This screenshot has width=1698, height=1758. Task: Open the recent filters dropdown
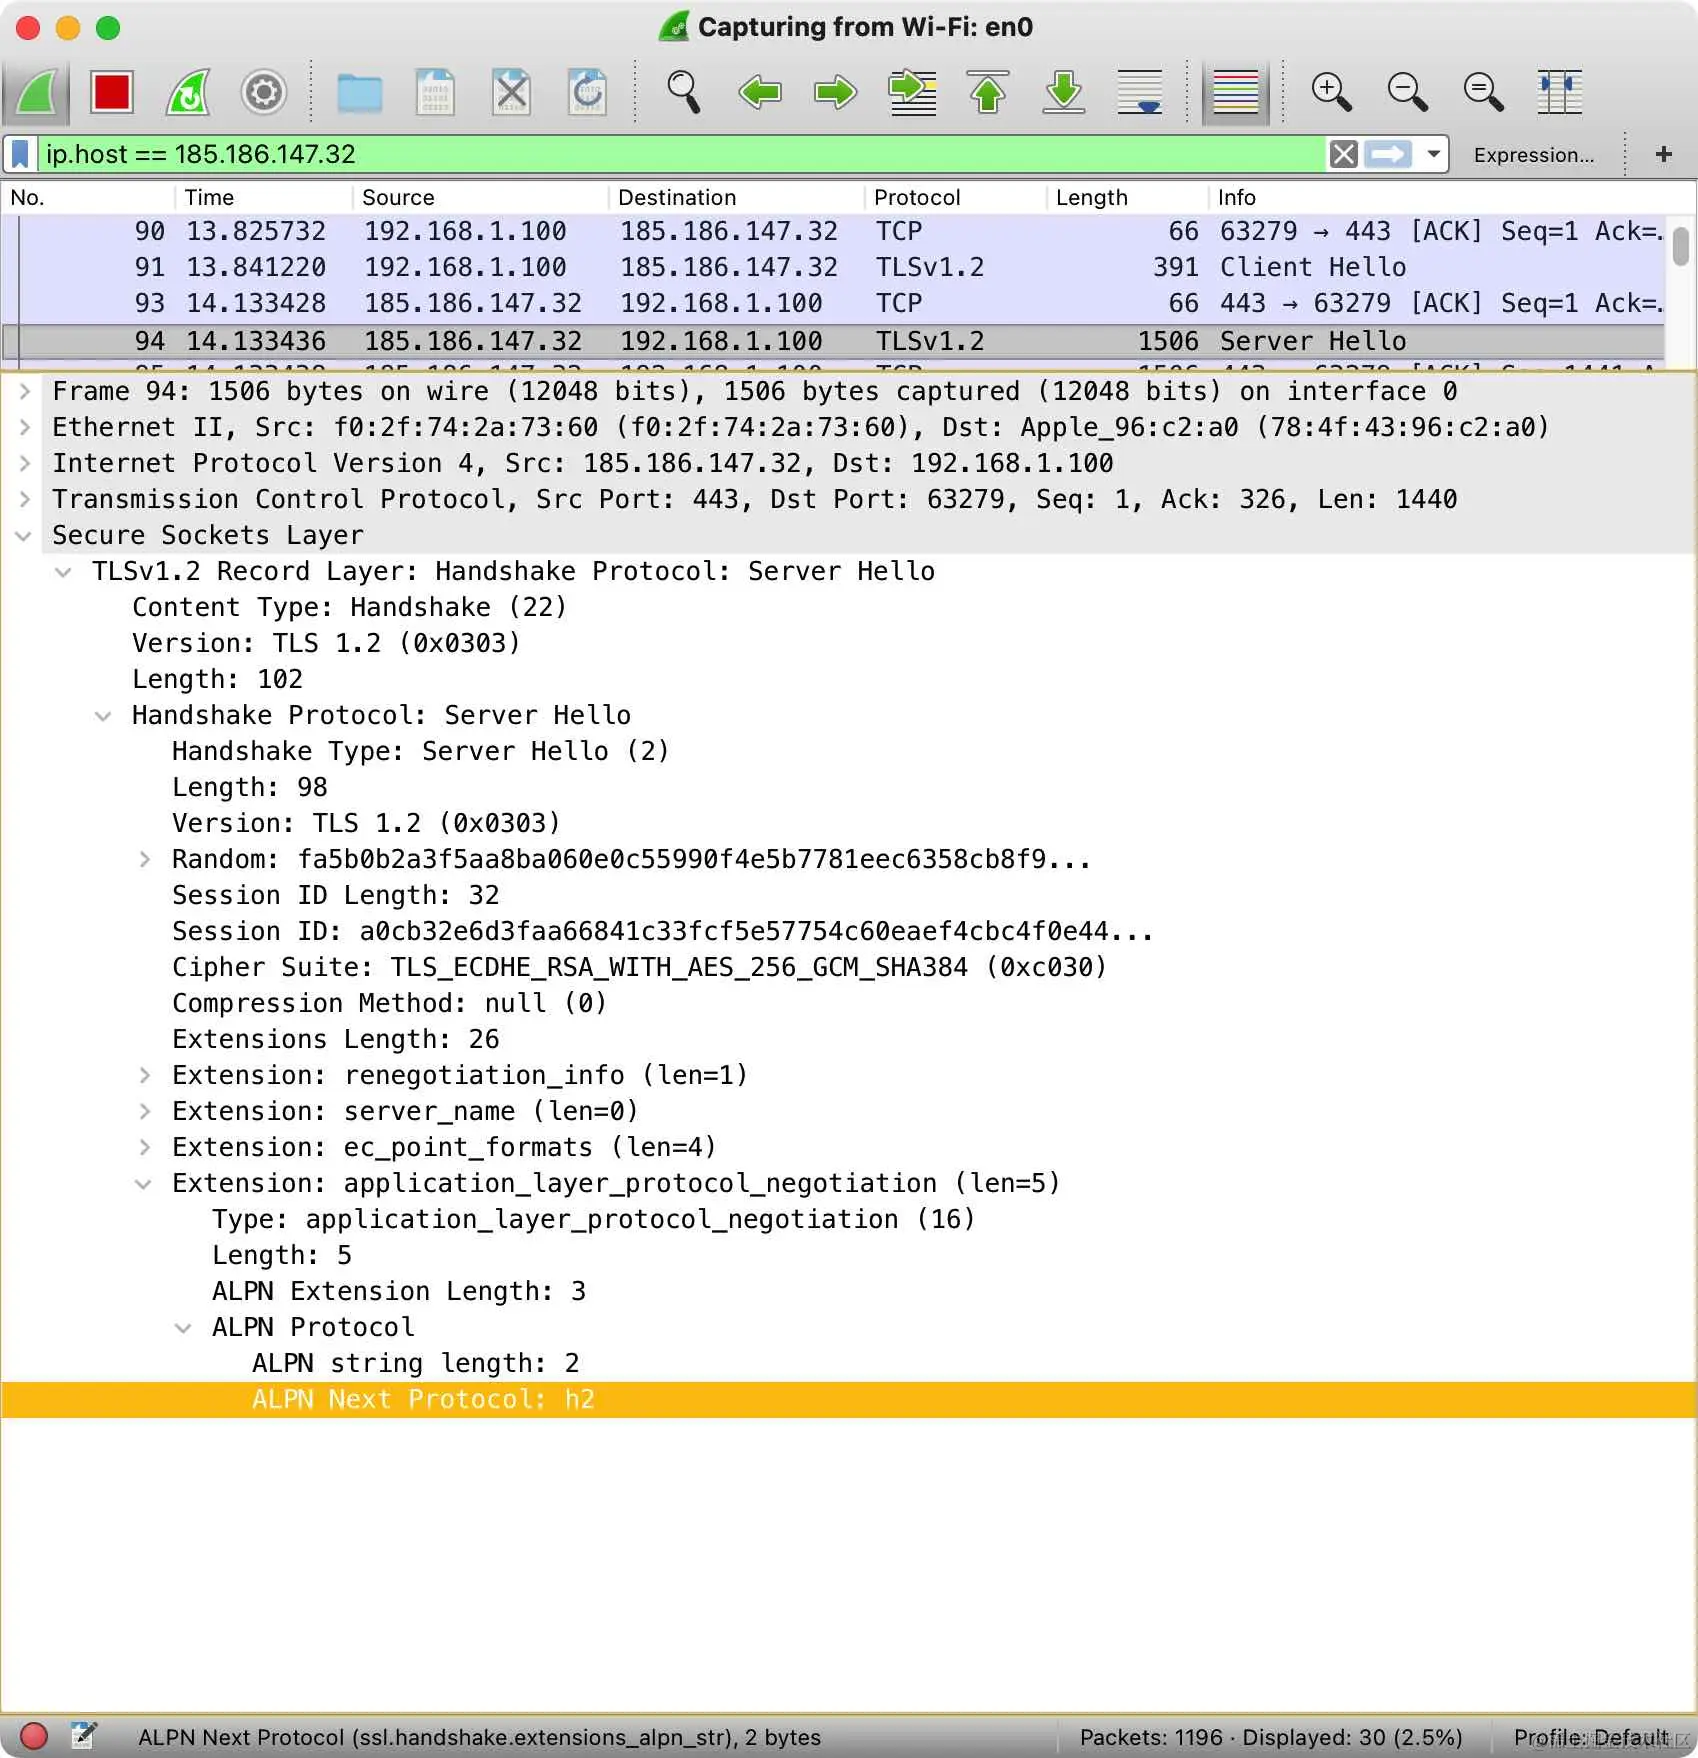coord(1433,154)
